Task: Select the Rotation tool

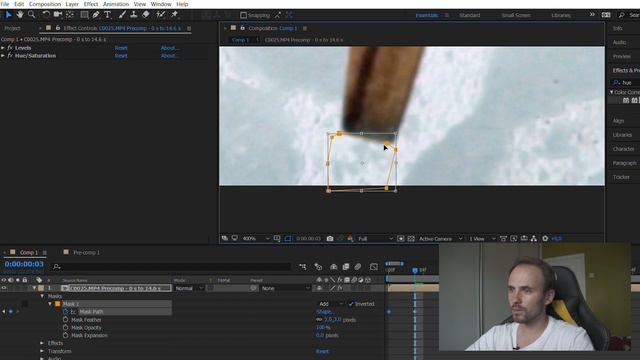Action: 46,15
